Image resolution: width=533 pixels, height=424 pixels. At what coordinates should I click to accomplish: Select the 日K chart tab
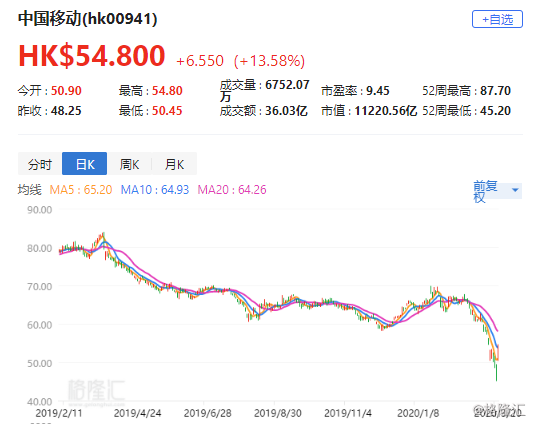click(x=85, y=164)
